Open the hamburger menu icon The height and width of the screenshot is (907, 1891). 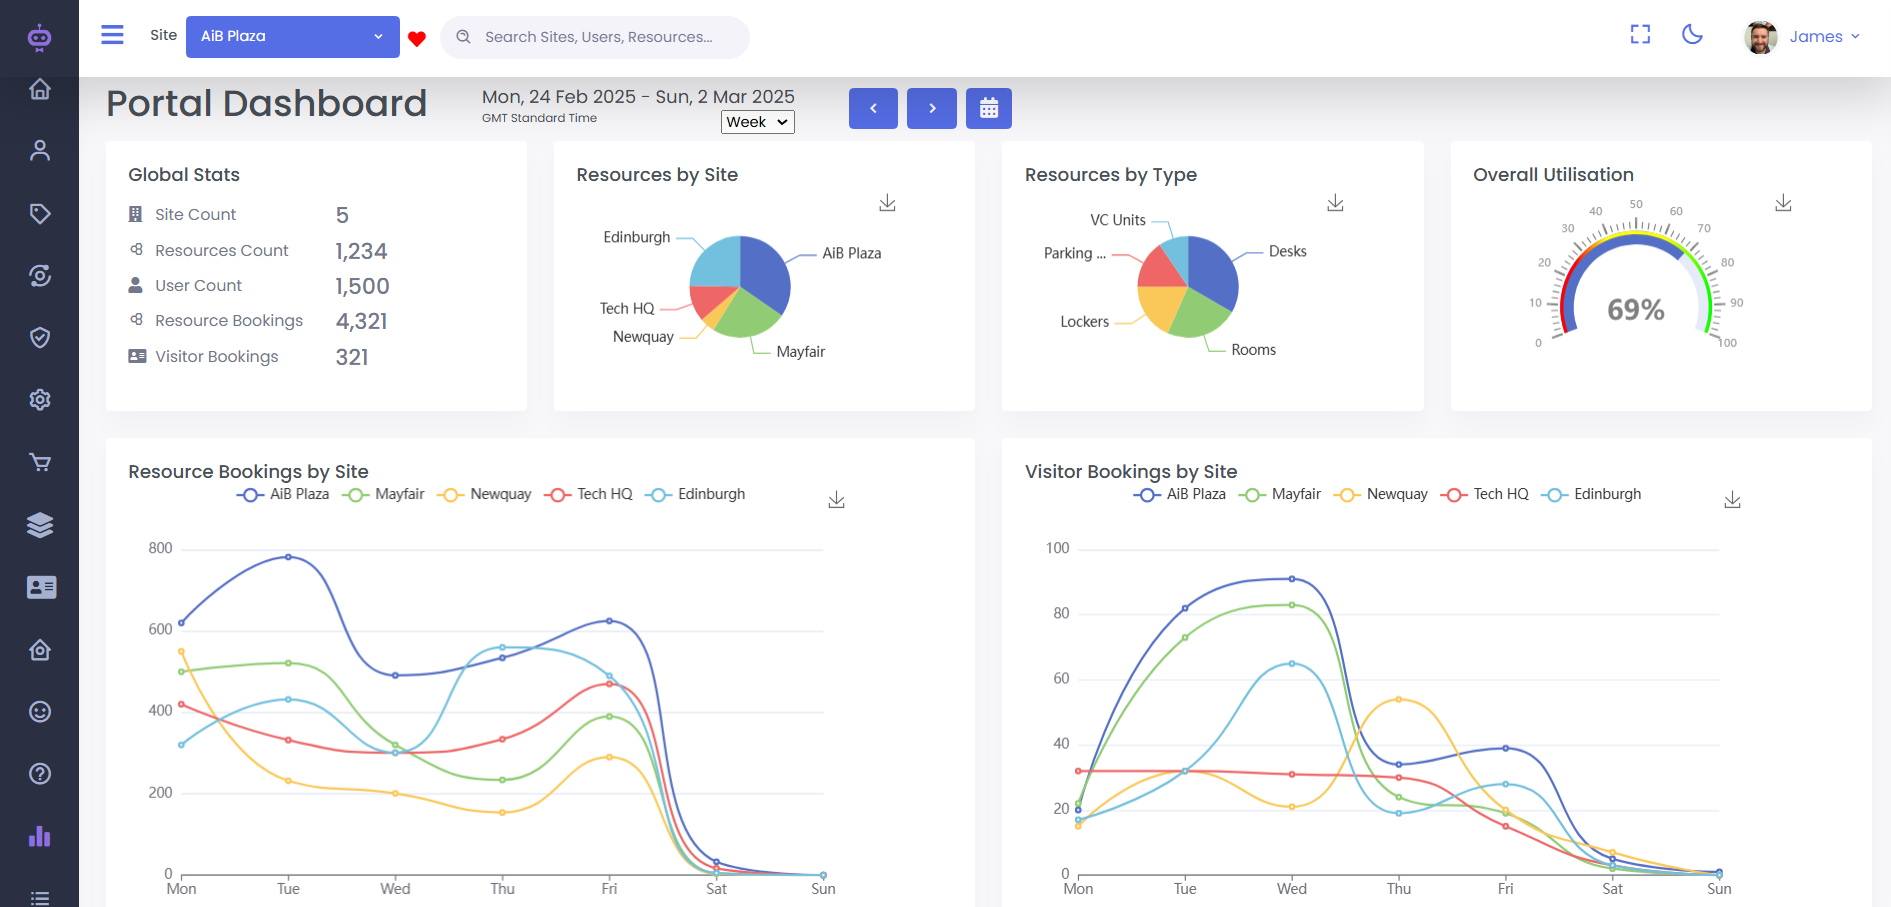[112, 35]
